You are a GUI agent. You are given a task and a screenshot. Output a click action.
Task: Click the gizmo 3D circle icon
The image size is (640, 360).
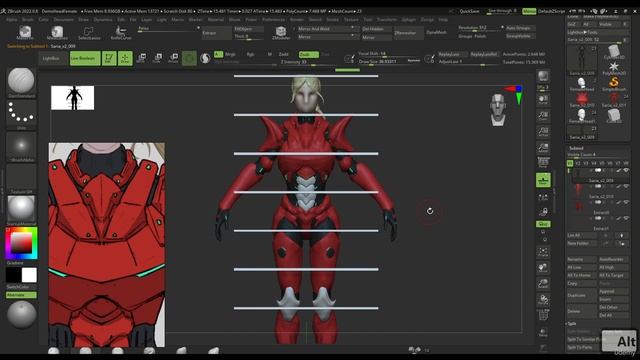pos(189,58)
